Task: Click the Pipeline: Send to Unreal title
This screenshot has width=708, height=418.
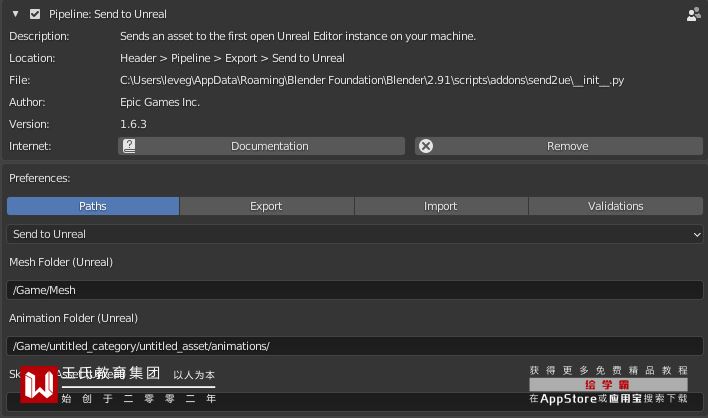Action: [x=108, y=14]
